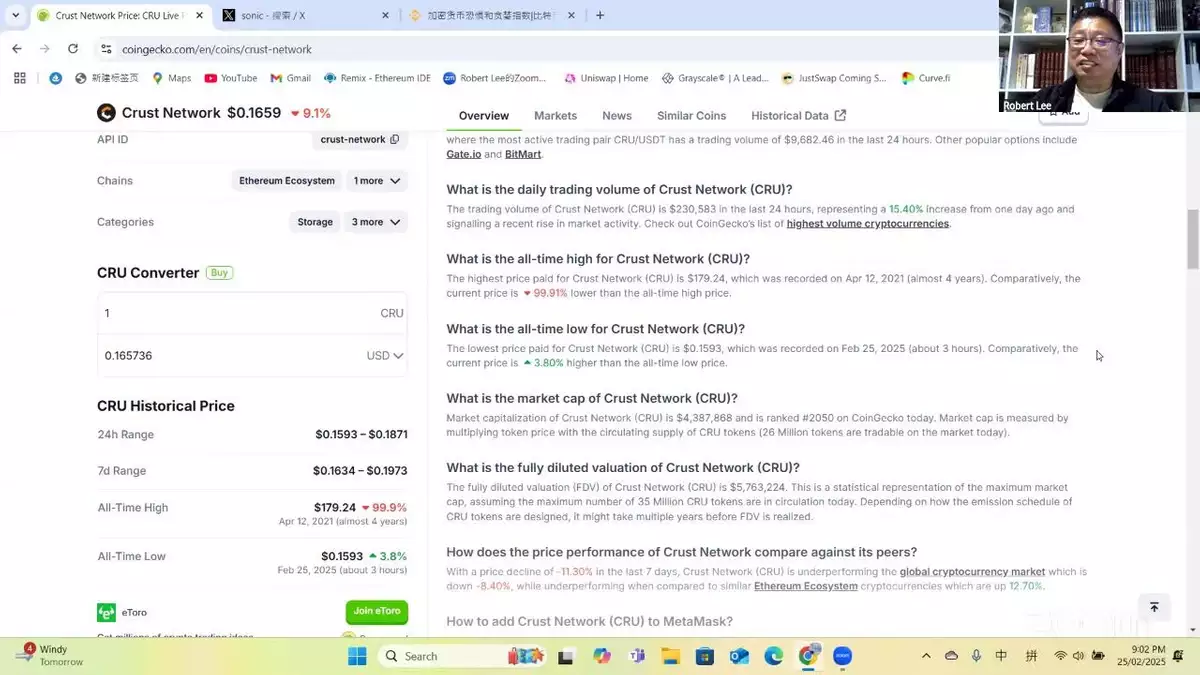Select the Ethereum Ecosystem chain tag
Screen dimensions: 1200x675
click(287, 181)
